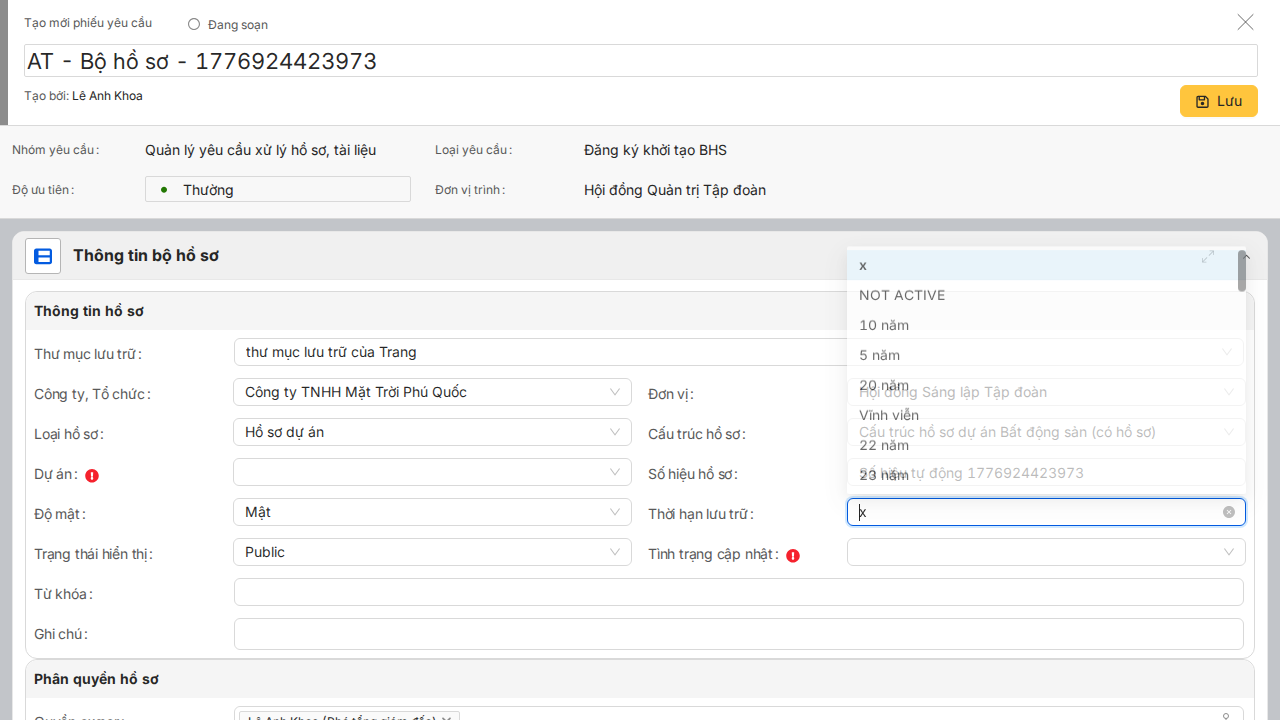Open the Công ty, Tổ chức dropdown
The height and width of the screenshot is (720, 1280).
[x=432, y=392]
